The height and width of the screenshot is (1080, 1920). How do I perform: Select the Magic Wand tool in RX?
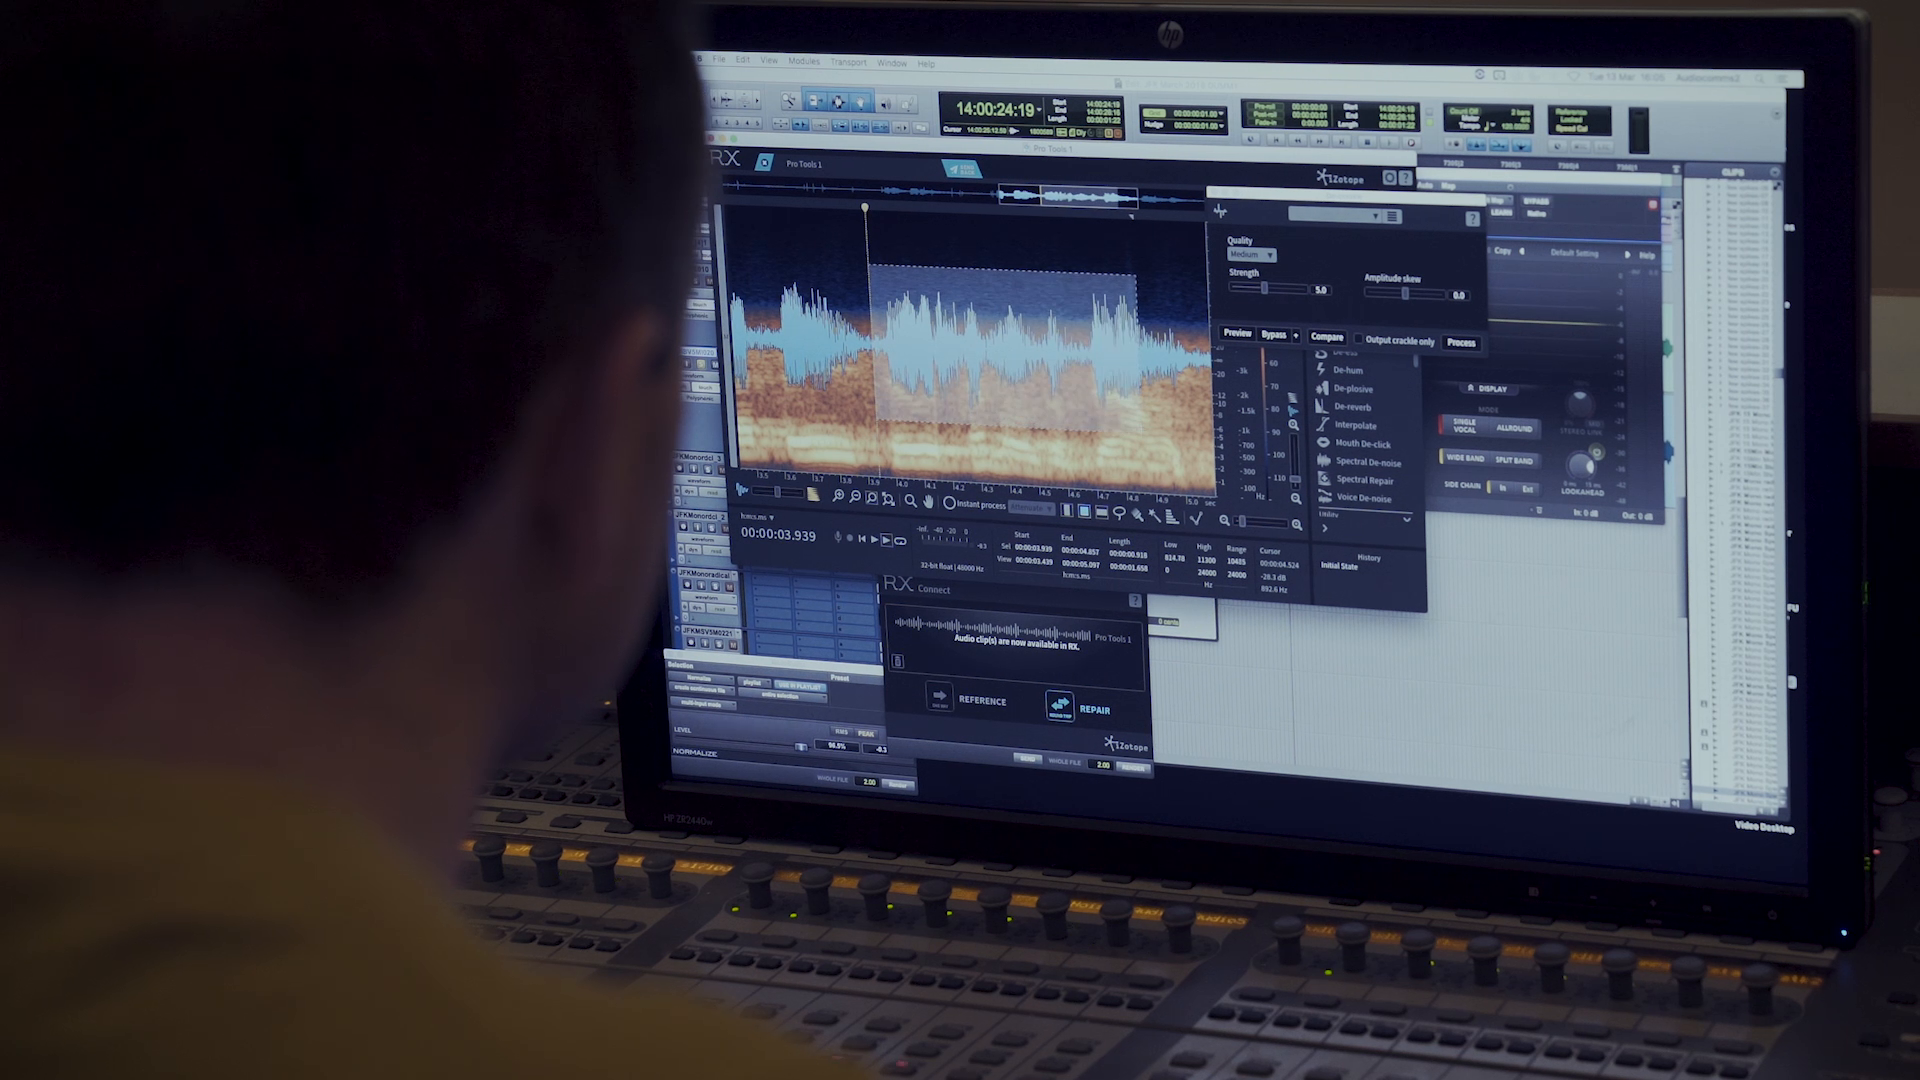point(1154,515)
